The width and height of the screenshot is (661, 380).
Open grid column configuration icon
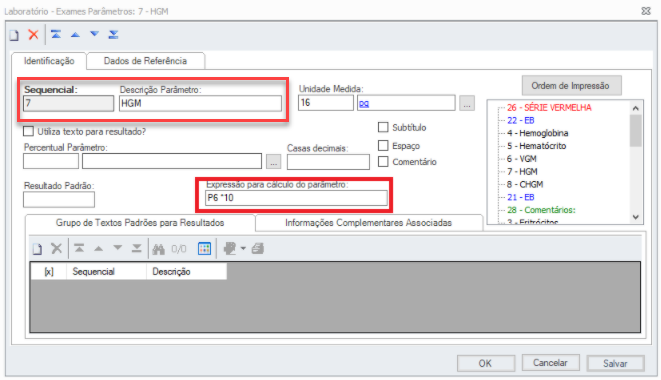point(204,249)
